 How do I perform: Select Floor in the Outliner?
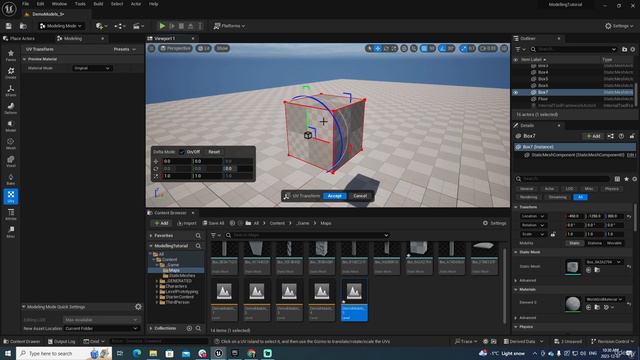coord(542,99)
